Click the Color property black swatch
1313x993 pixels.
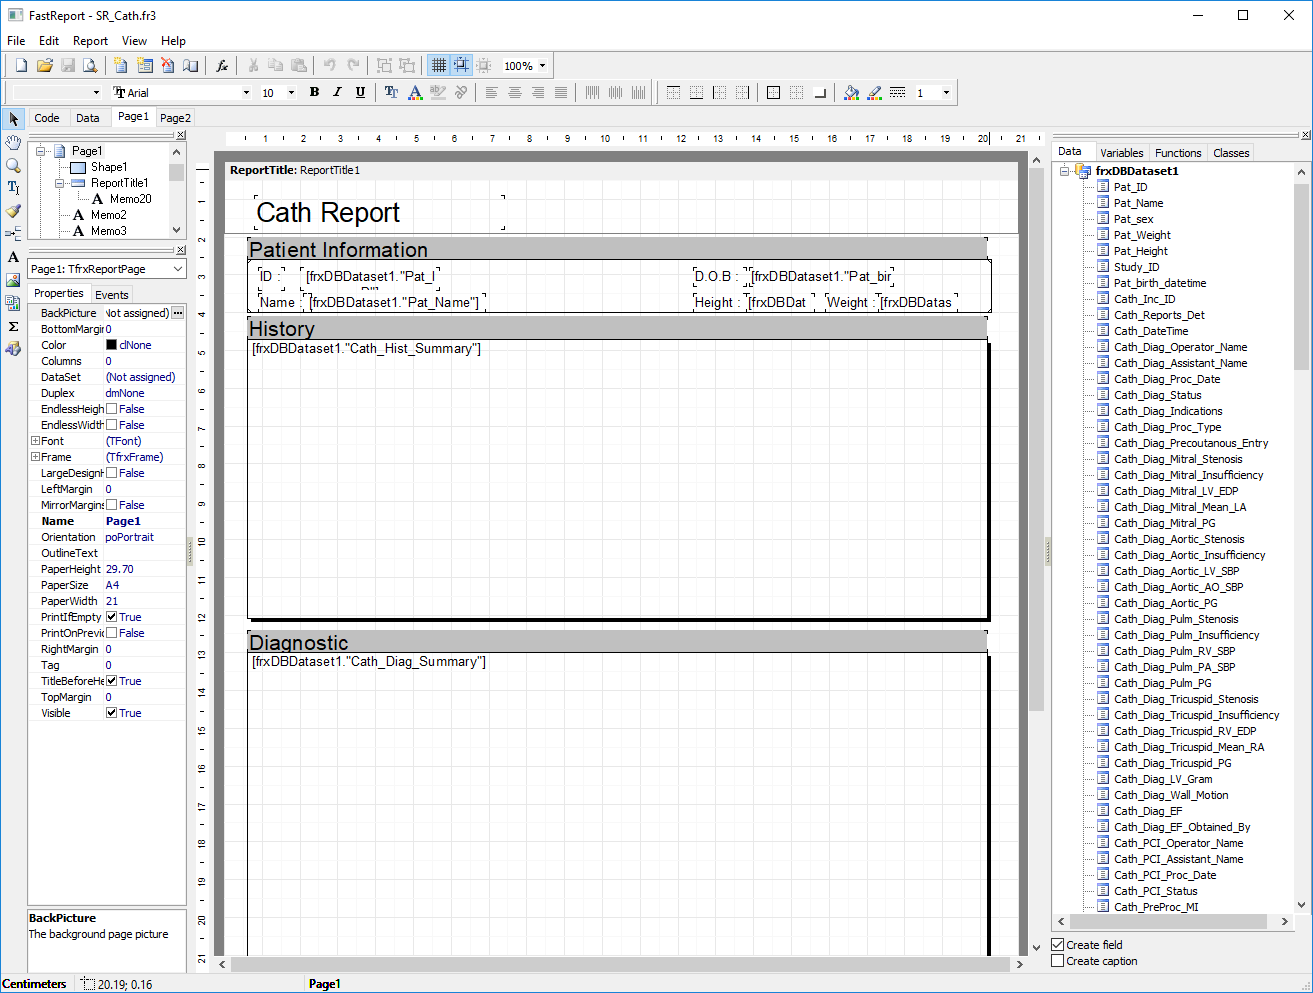coord(111,345)
